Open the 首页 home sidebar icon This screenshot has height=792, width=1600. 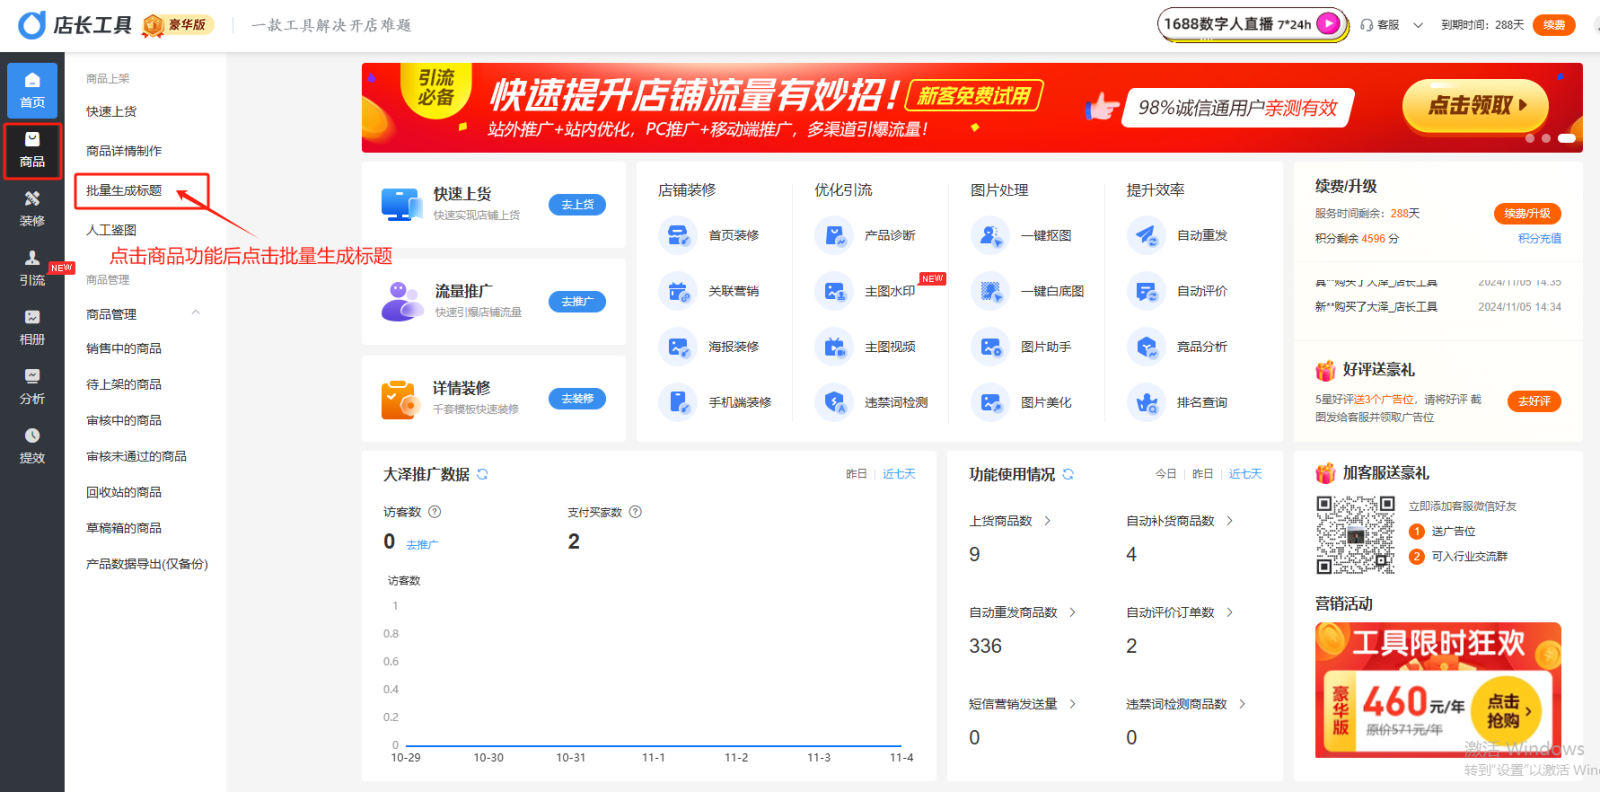[x=32, y=90]
